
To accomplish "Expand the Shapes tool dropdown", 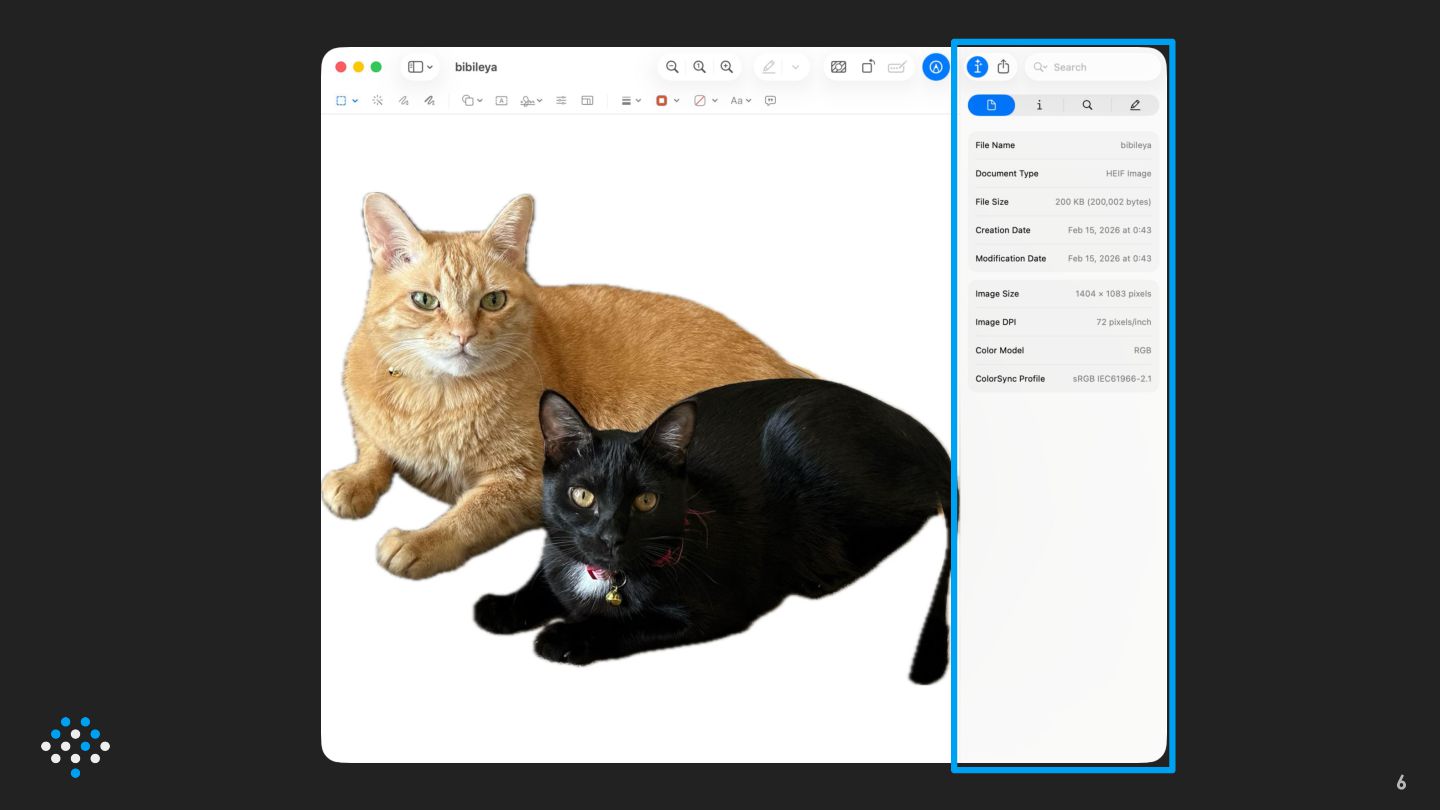I will (x=471, y=101).
